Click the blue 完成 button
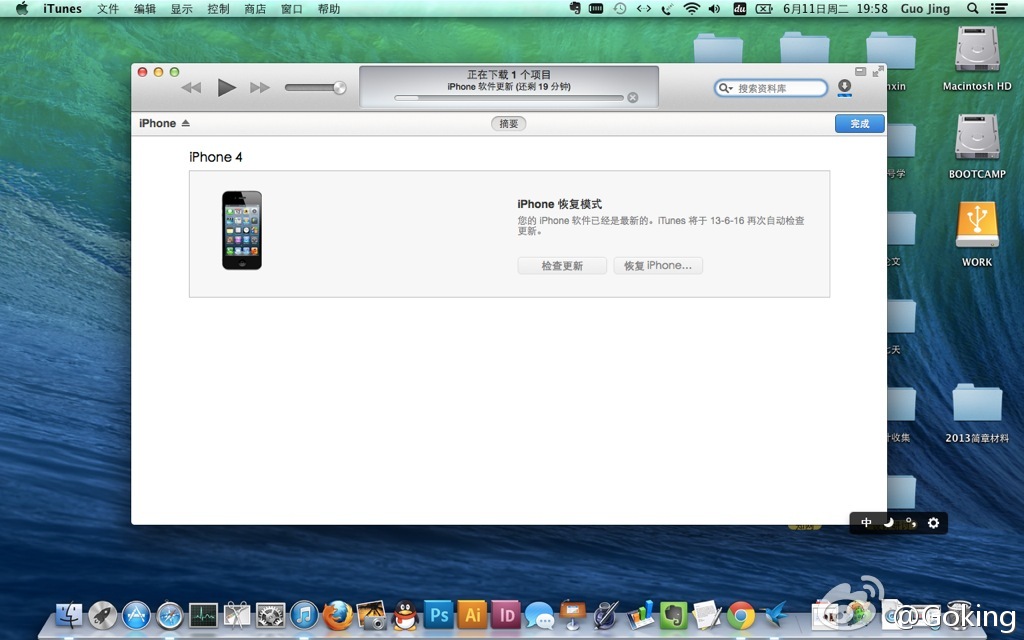 (x=859, y=123)
